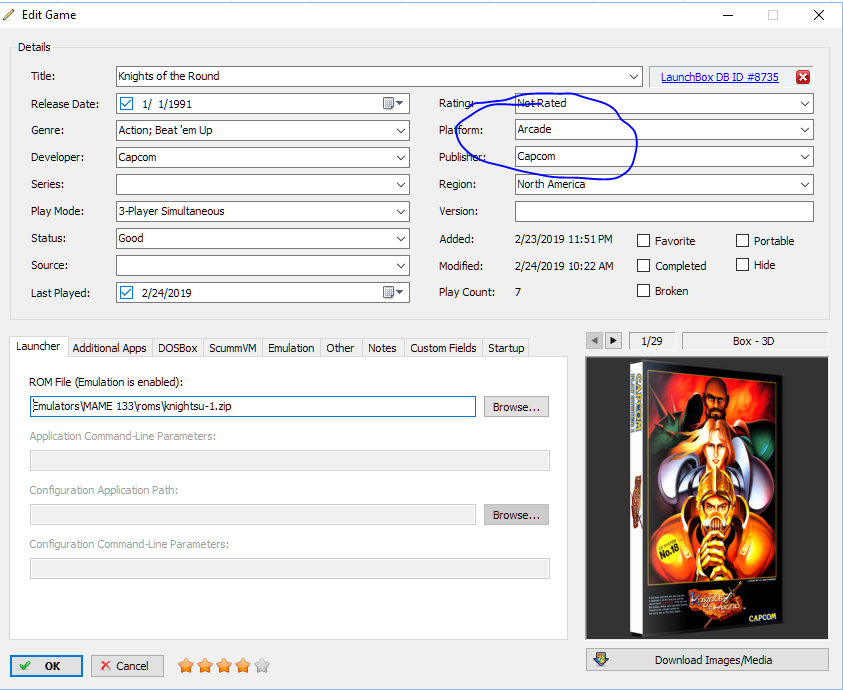Viewport: 843px width, 690px height.
Task: Switch to the Custom Fields tab
Action: (443, 348)
